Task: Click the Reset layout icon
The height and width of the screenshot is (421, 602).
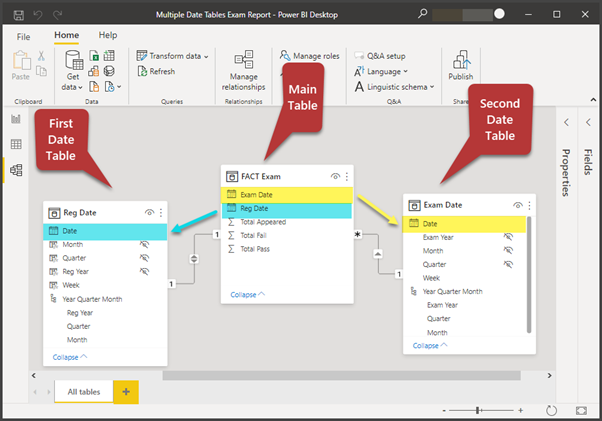Action: click(x=551, y=410)
